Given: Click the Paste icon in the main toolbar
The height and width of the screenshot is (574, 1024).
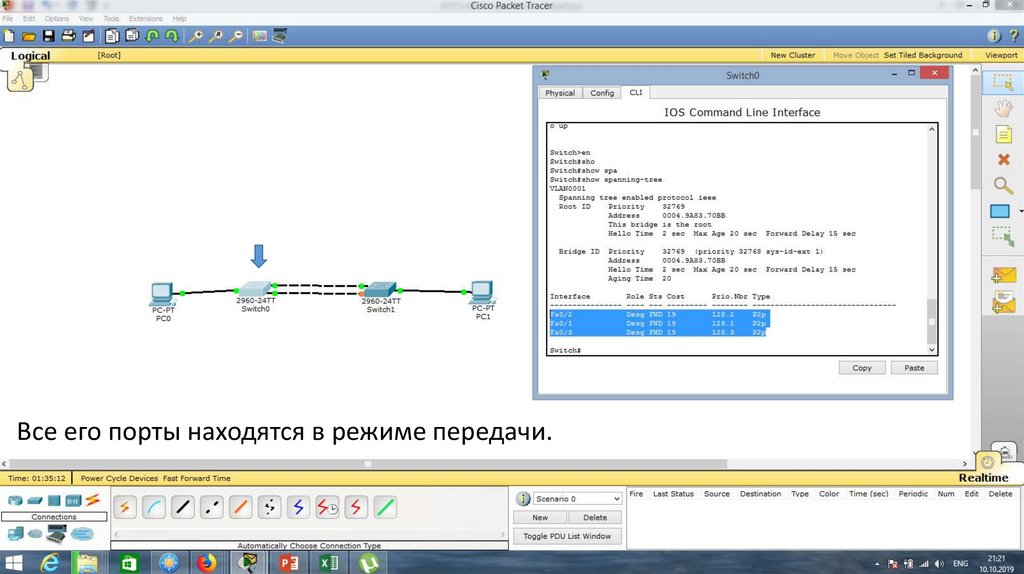Looking at the screenshot, I should click(x=132, y=36).
